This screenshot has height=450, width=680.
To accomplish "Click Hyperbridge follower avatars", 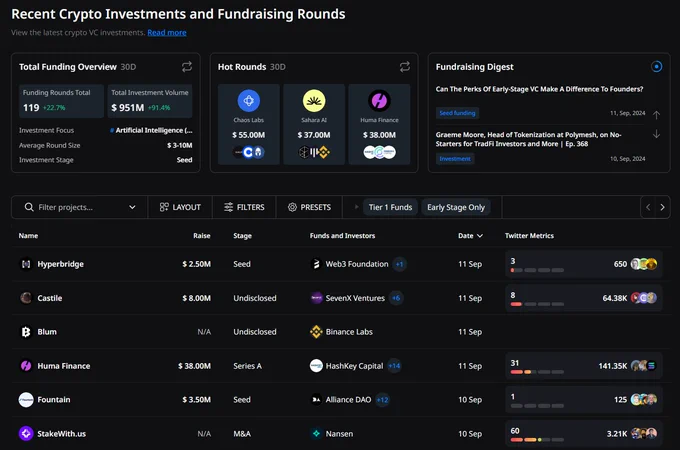I will [x=644, y=264].
